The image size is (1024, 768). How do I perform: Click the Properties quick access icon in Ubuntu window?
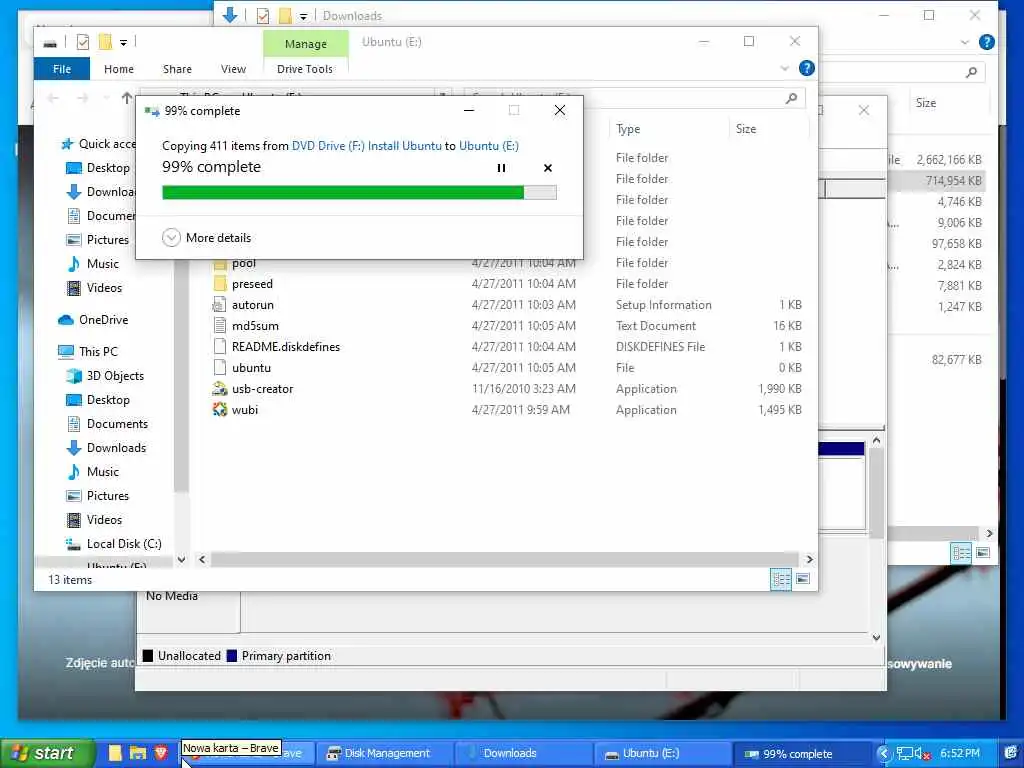(83, 42)
